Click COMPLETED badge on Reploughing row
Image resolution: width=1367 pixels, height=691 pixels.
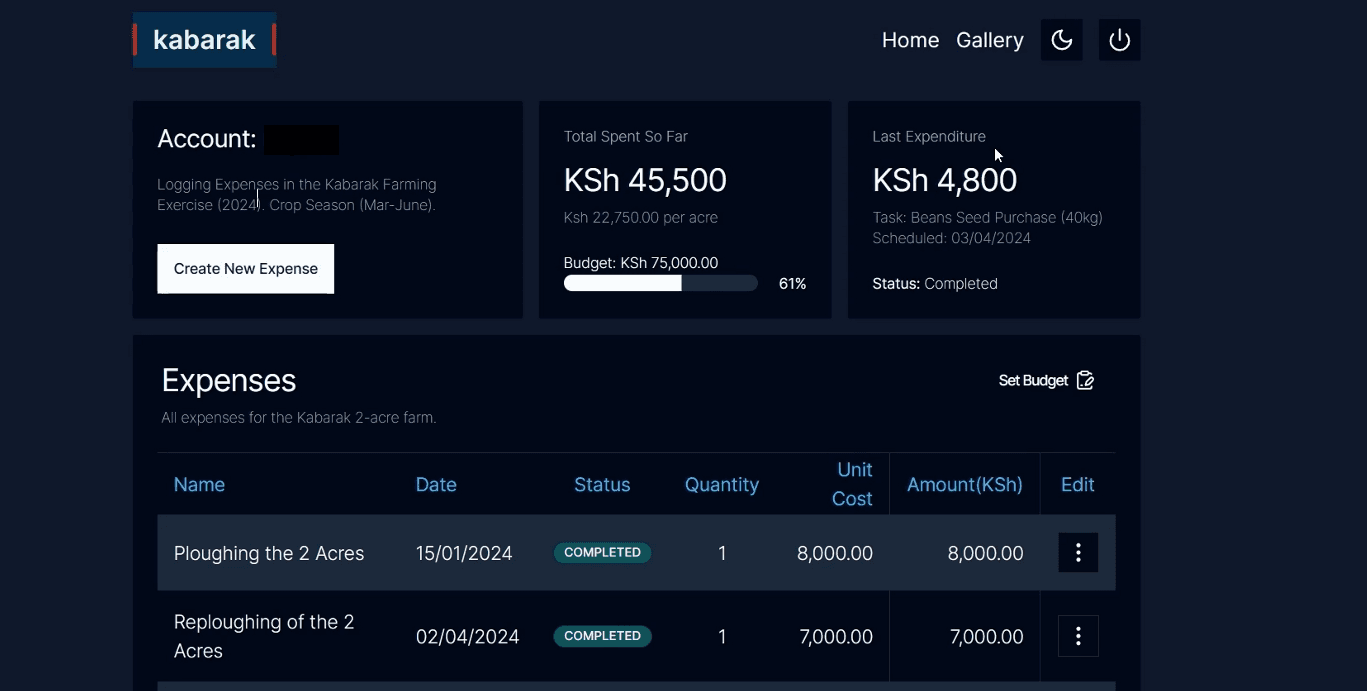[602, 636]
